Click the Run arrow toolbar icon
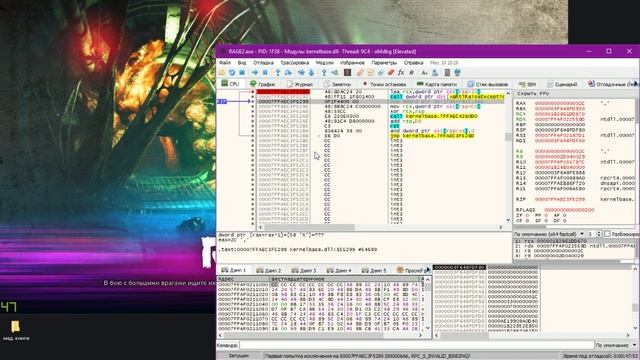Image resolution: width=640 pixels, height=360 pixels. tap(255, 73)
